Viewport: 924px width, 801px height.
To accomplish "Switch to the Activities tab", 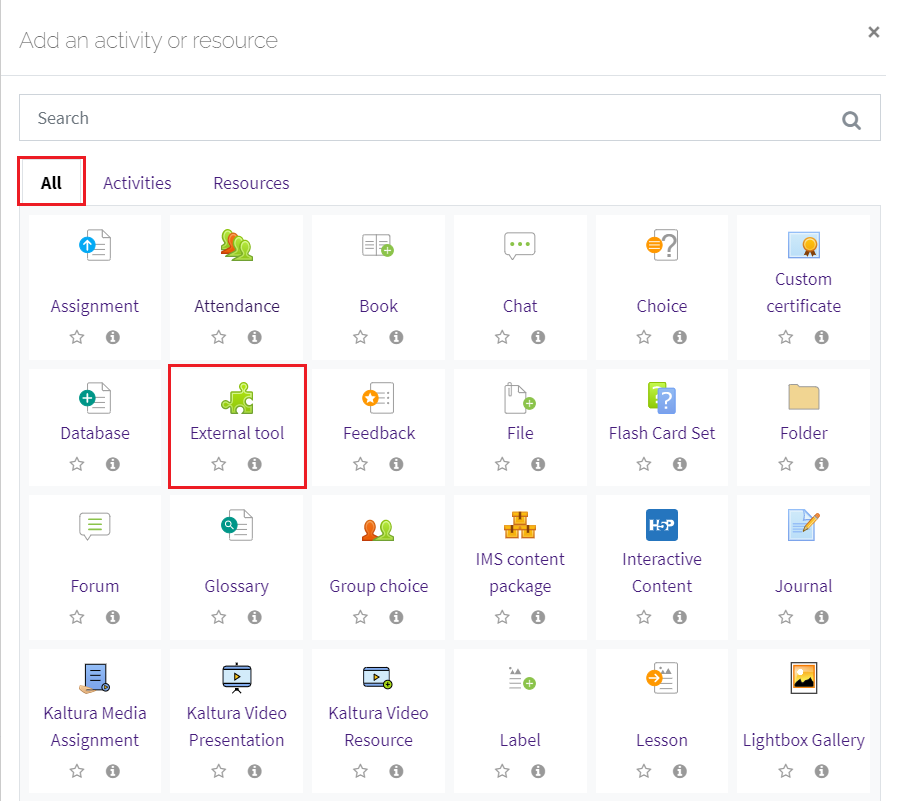I will click(137, 183).
